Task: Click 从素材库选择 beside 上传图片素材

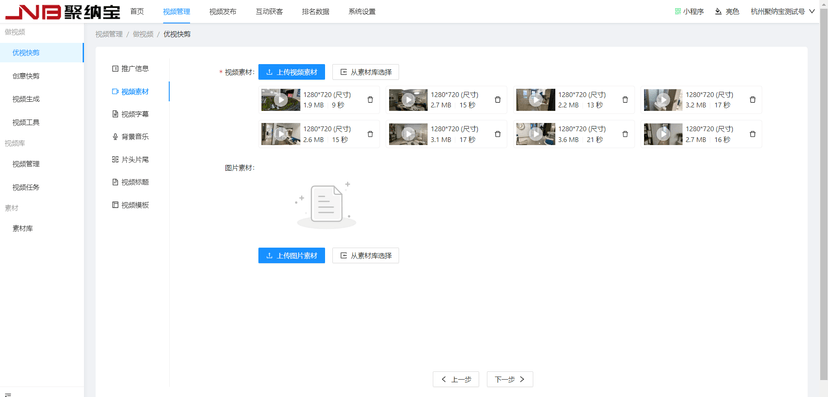Action: click(365, 256)
